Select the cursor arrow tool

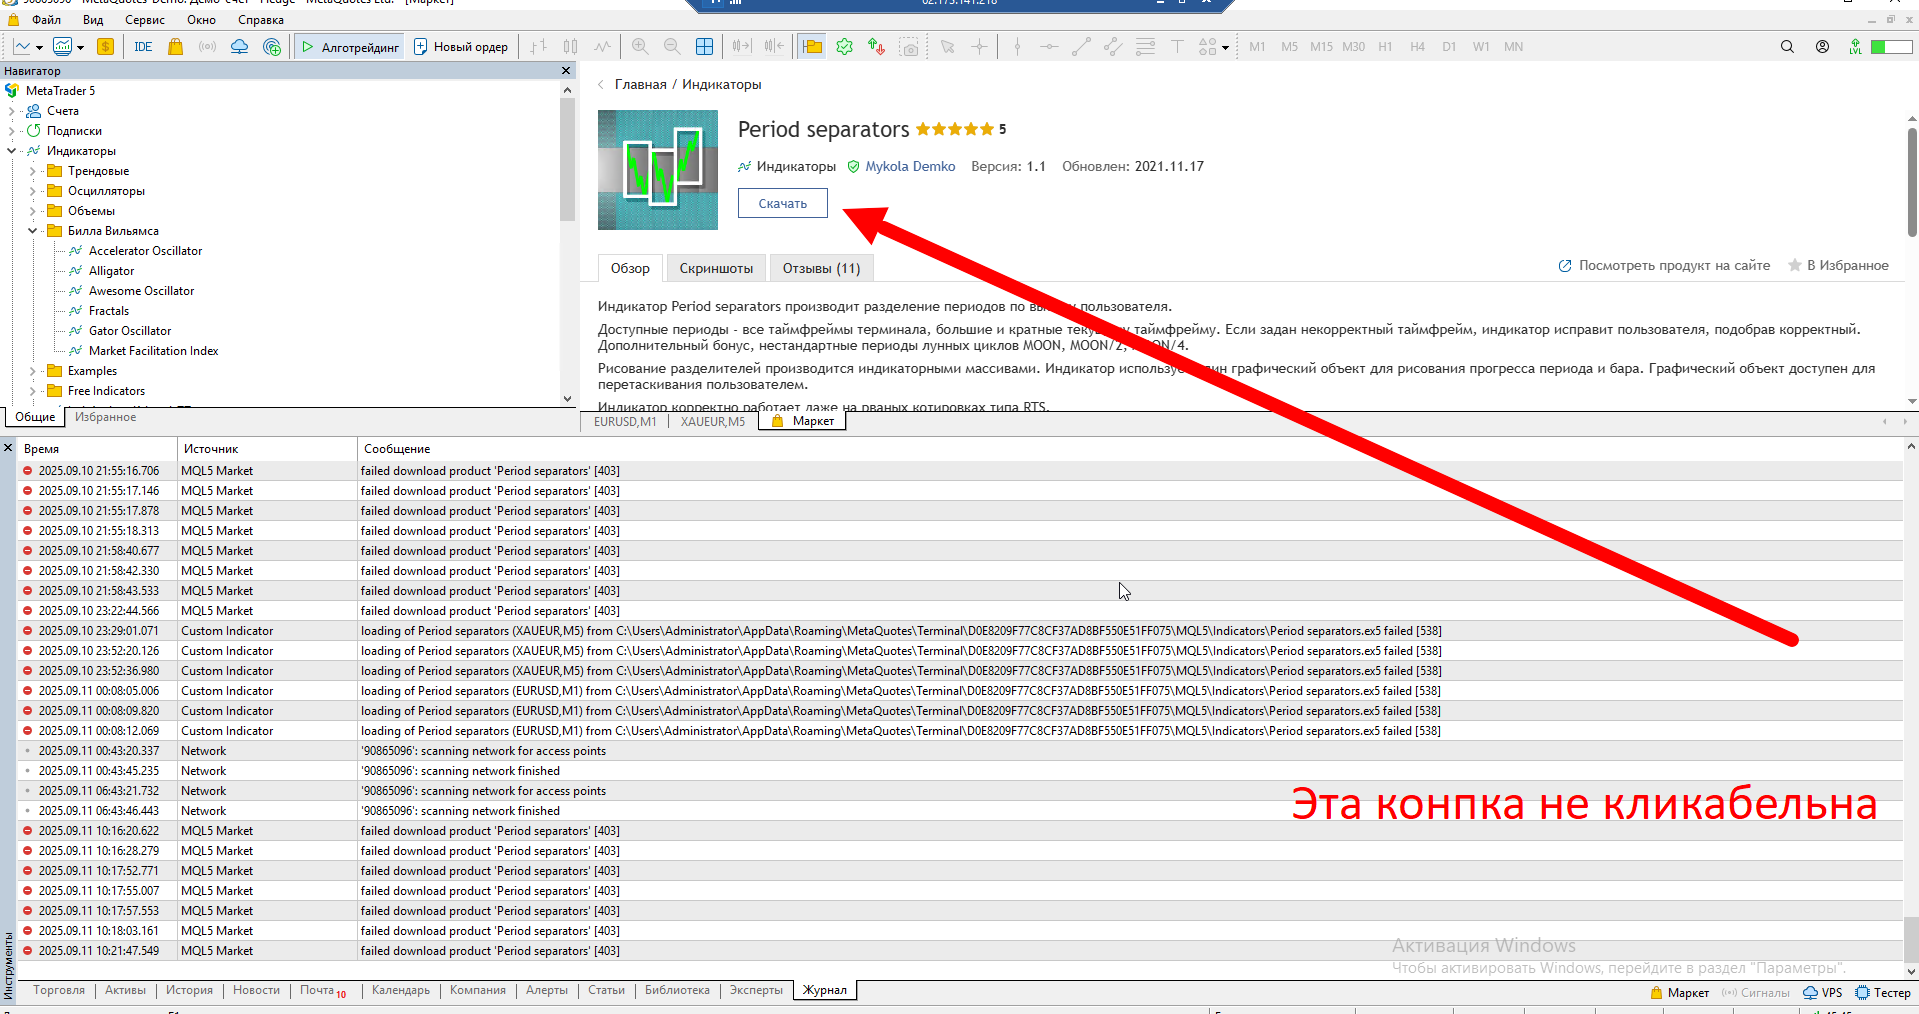coord(947,46)
